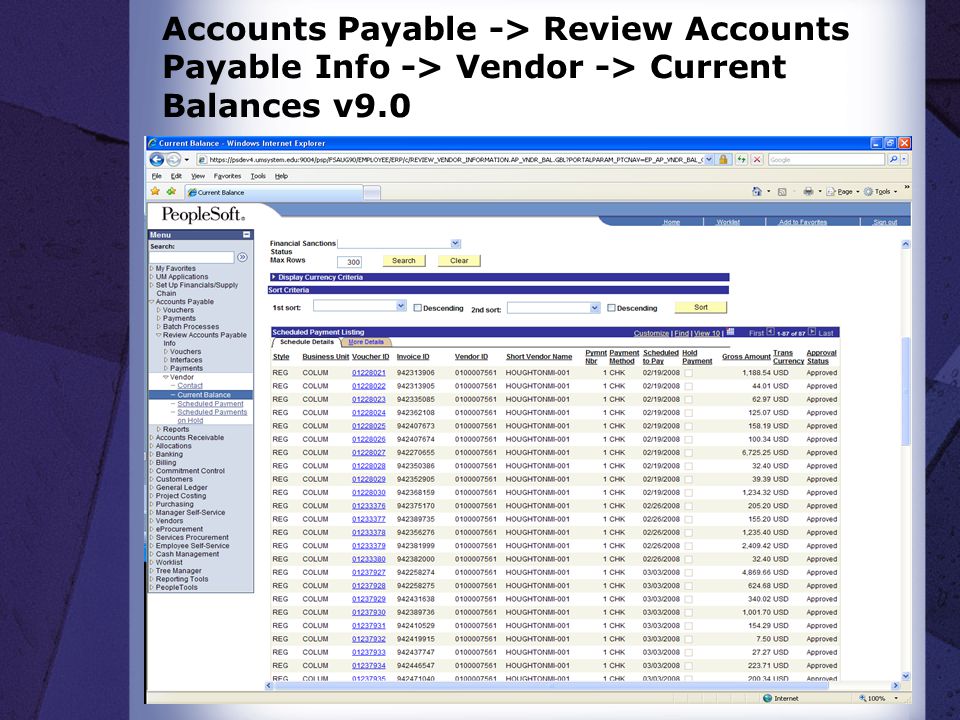The width and height of the screenshot is (960, 720).
Task: Click the Max Rows input field
Action: [349, 262]
